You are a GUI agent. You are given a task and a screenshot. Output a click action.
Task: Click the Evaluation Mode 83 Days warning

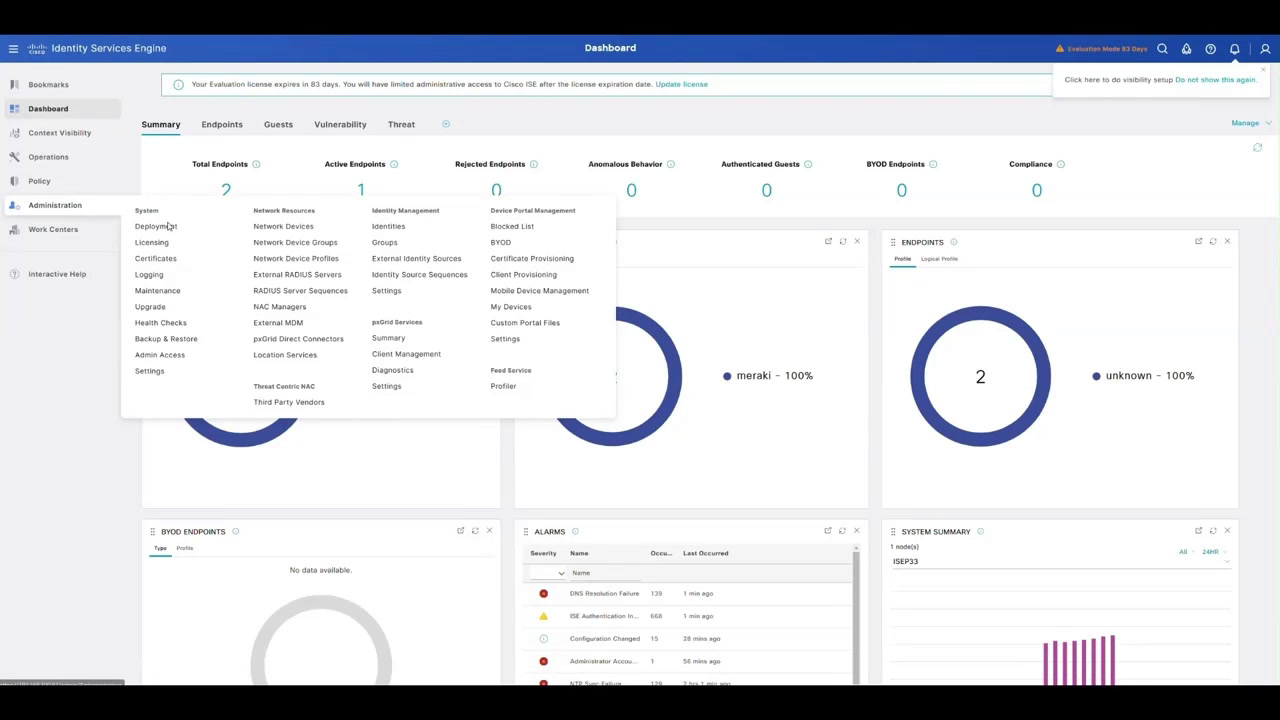tap(1101, 49)
